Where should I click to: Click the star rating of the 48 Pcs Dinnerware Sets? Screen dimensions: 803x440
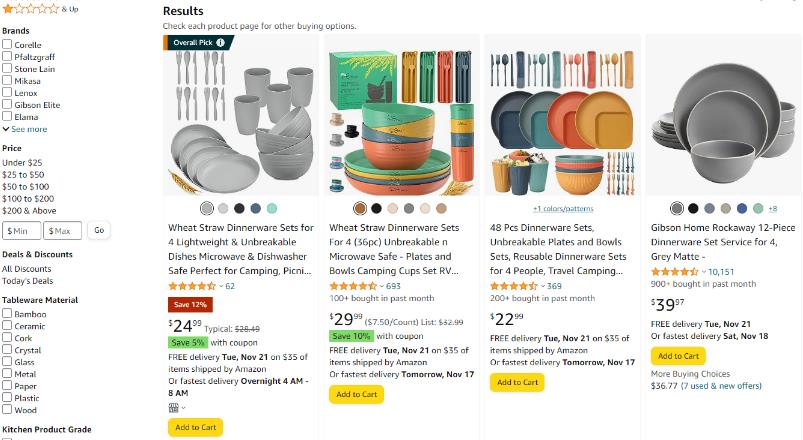(514, 286)
